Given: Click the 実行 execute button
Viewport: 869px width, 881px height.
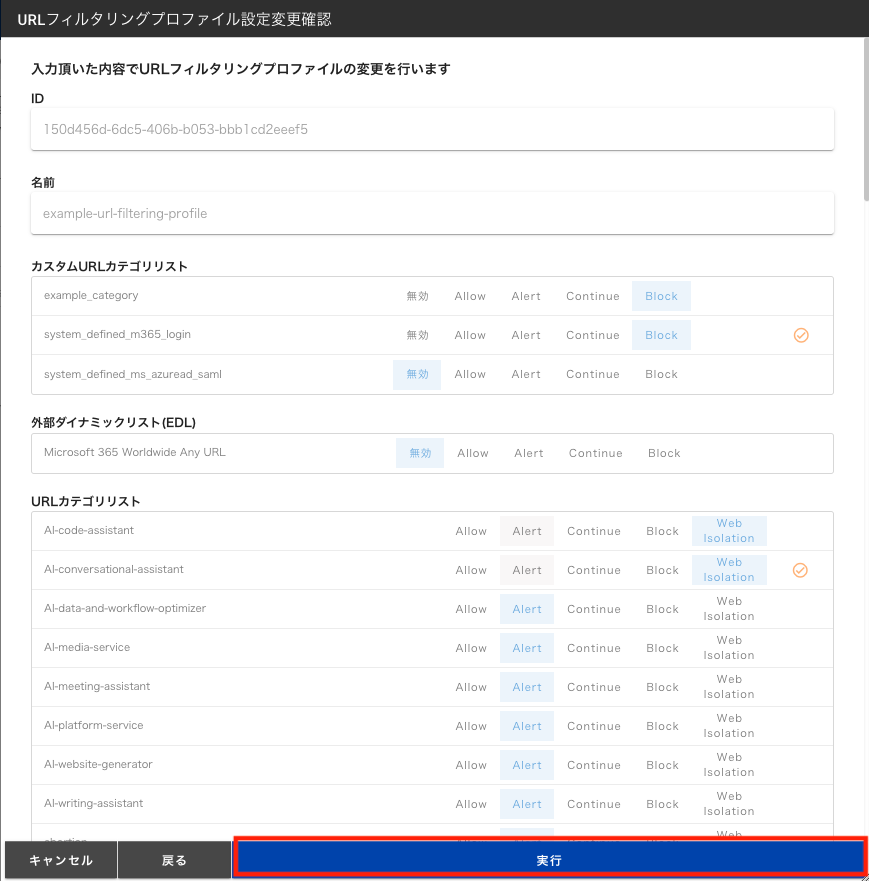Looking at the screenshot, I should pyautogui.click(x=549, y=860).
